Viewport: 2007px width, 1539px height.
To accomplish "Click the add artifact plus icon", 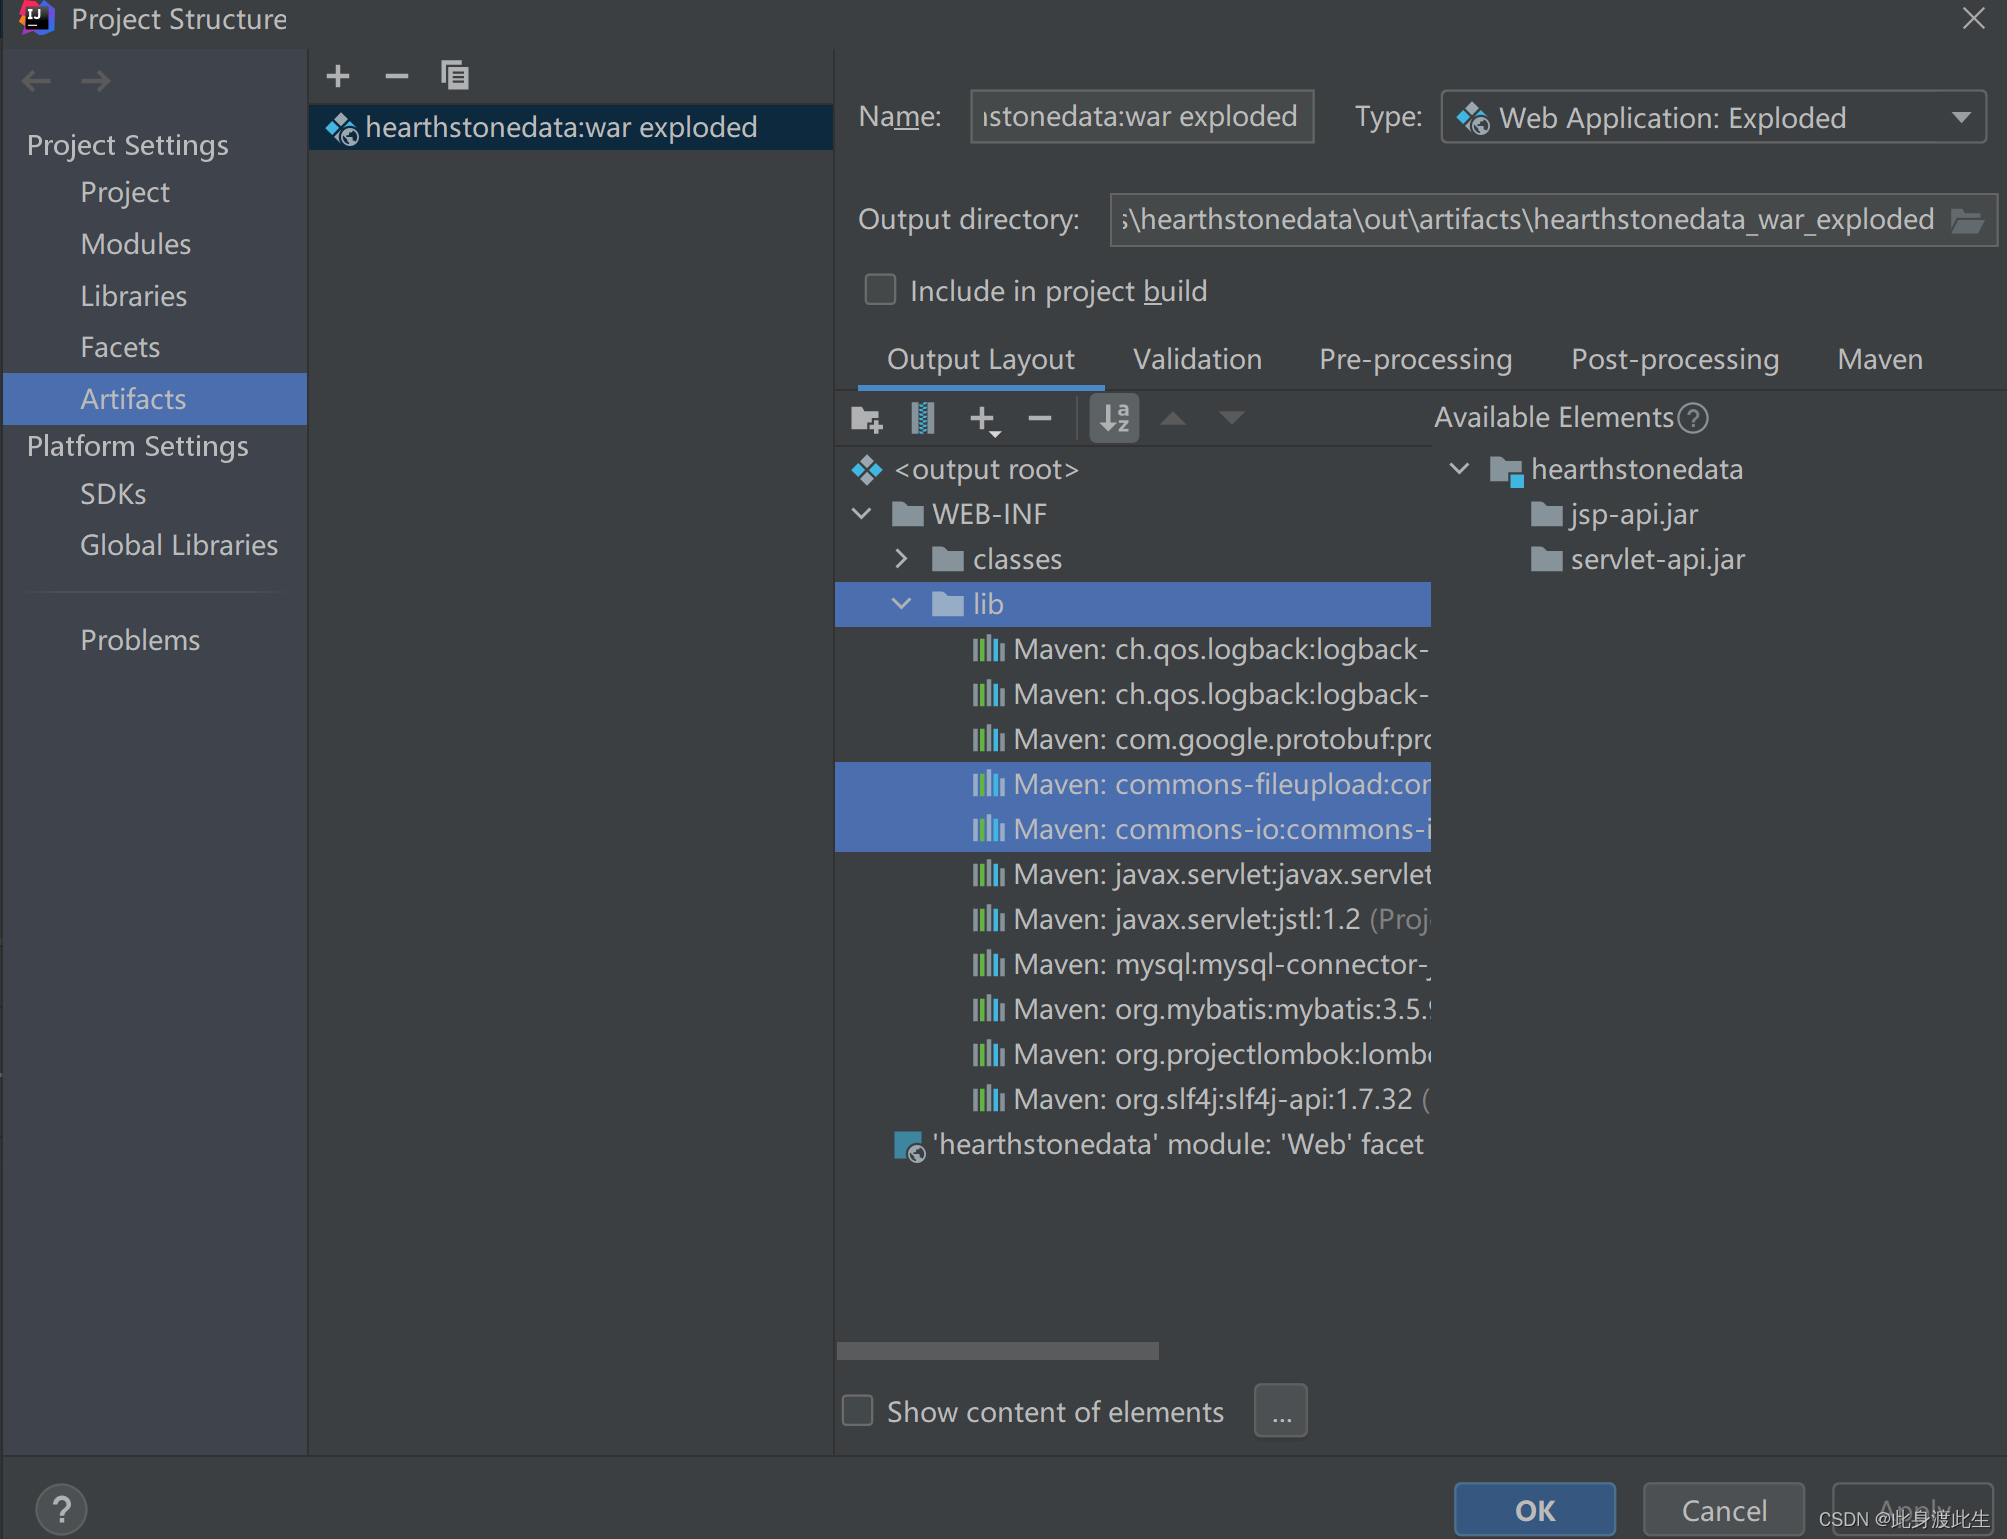I will 338,76.
